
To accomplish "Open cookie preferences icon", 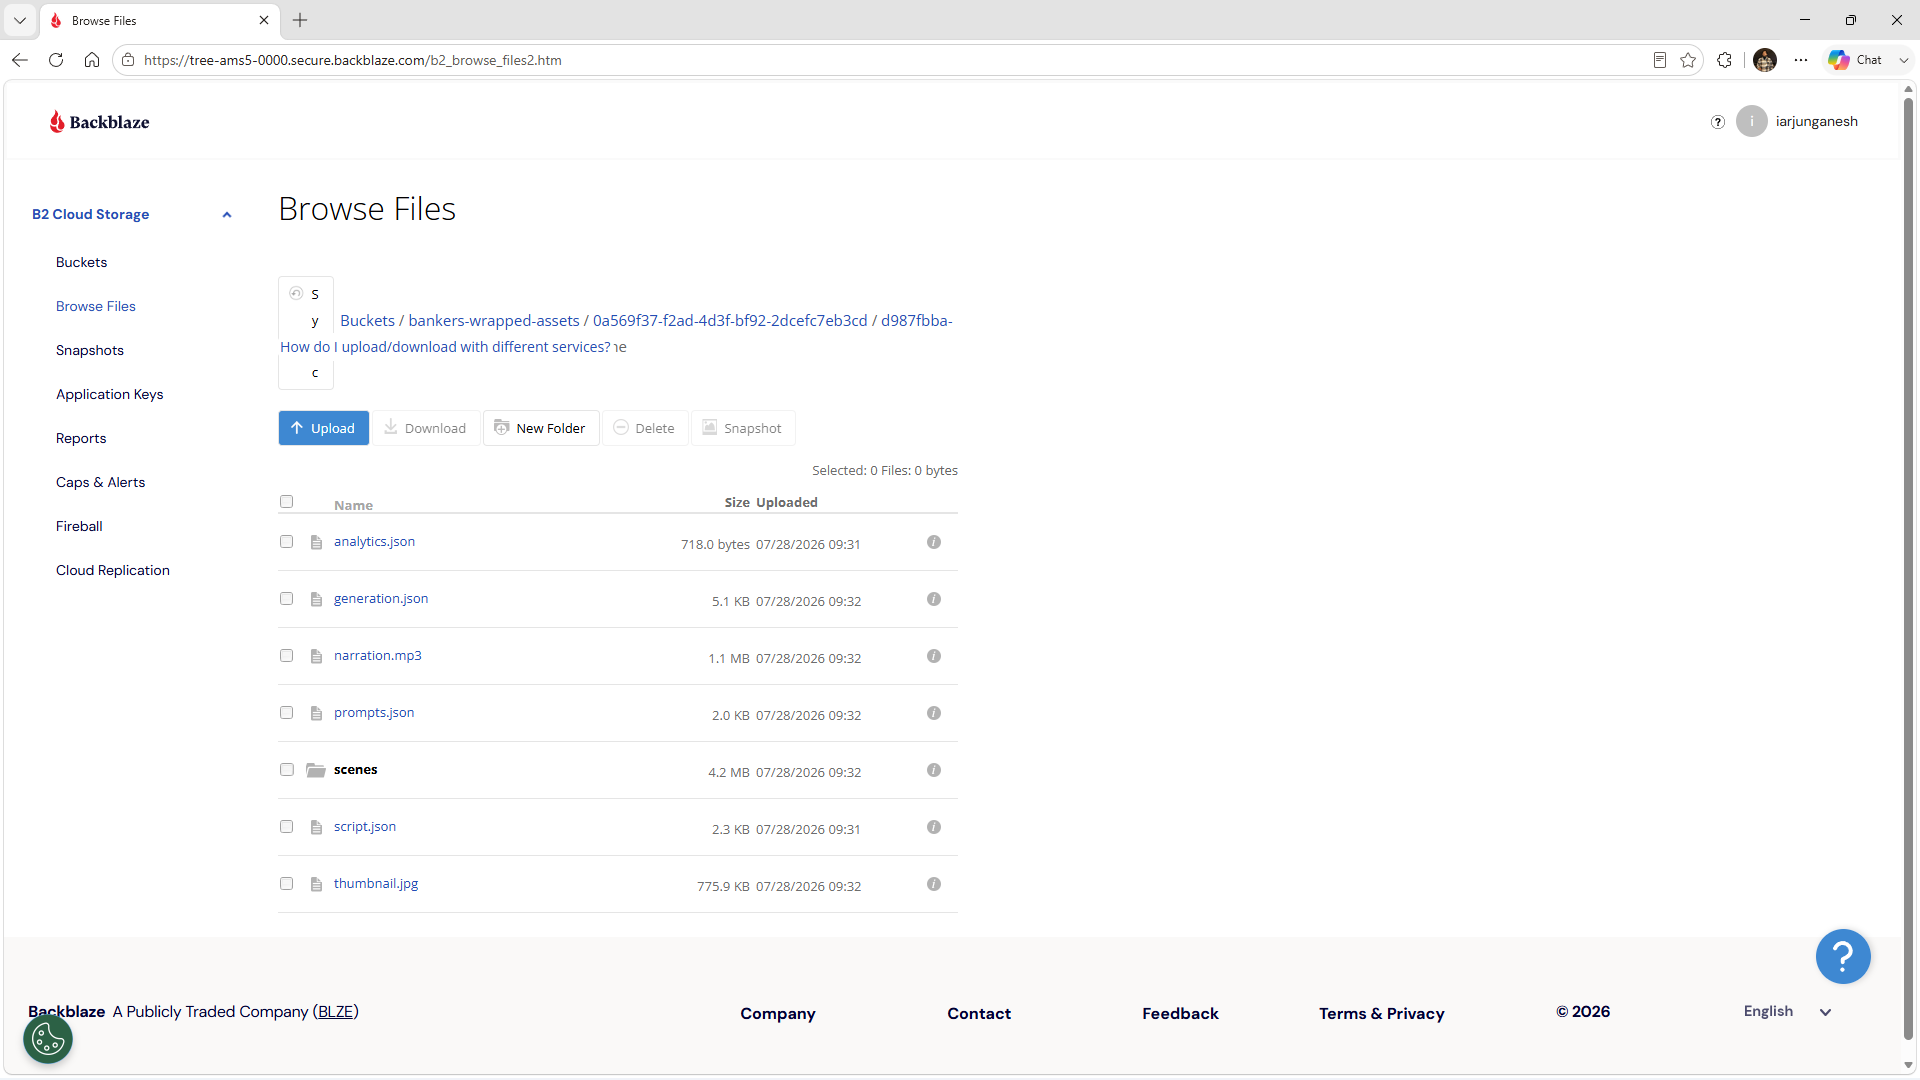I will 48,1039.
